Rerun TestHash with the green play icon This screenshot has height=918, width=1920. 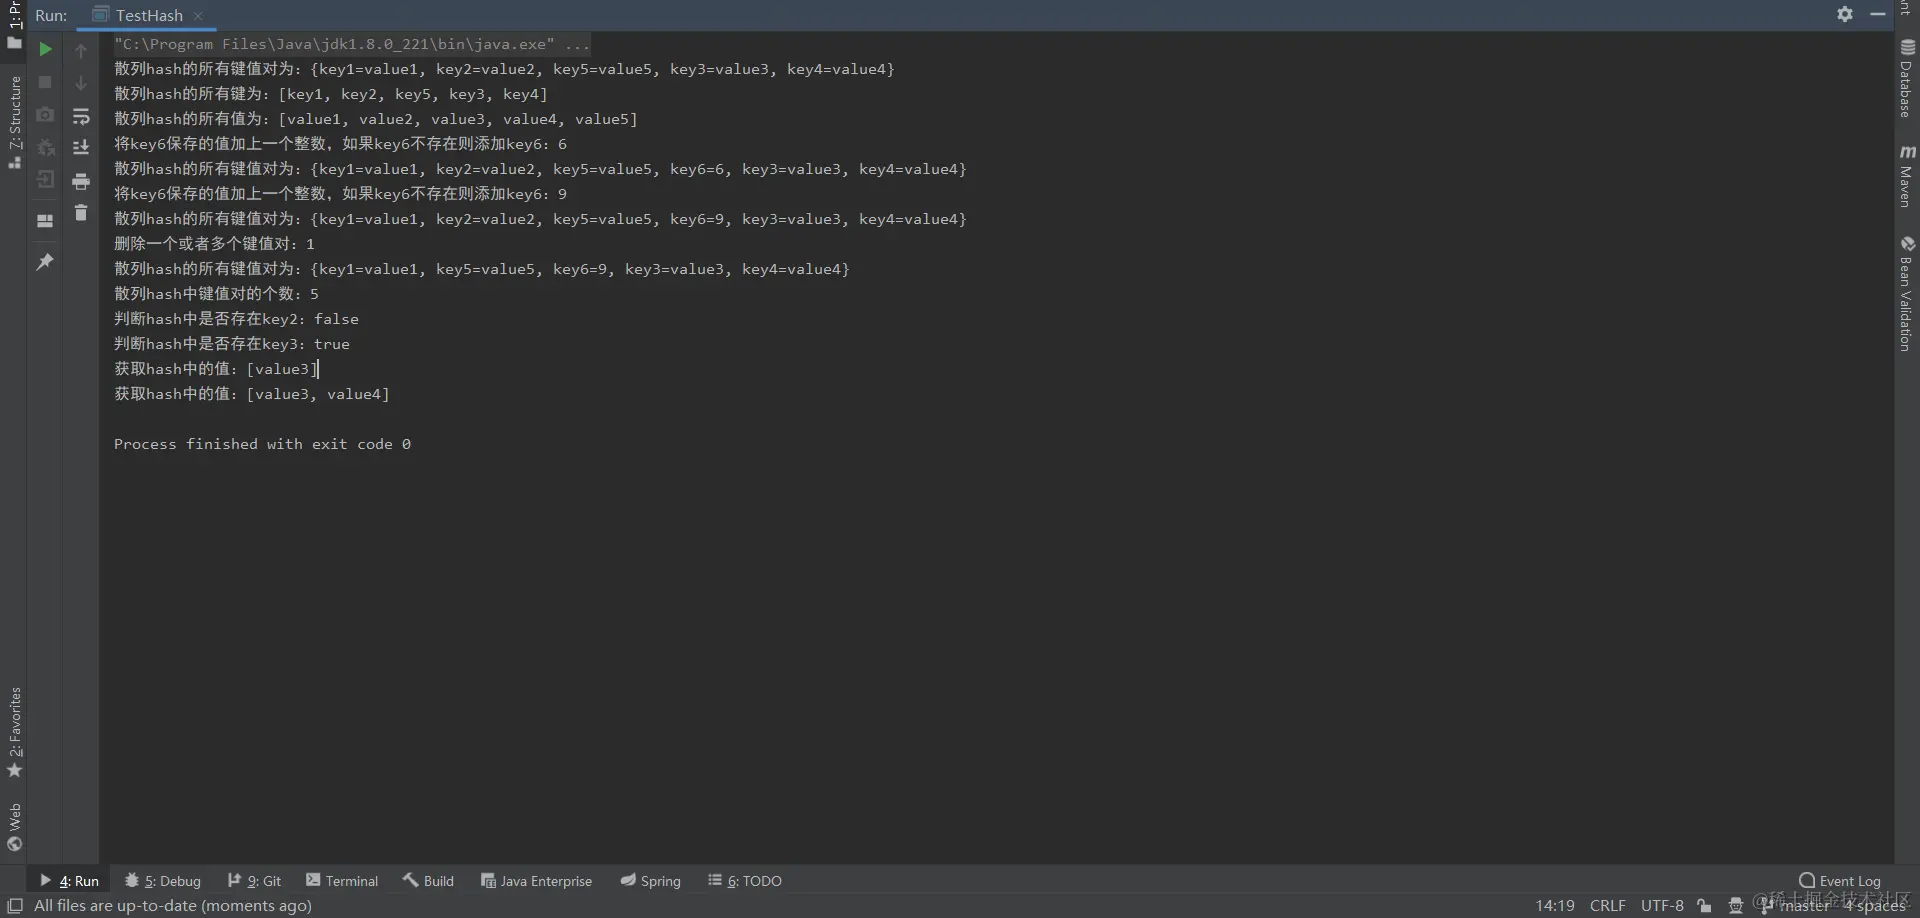click(45, 49)
